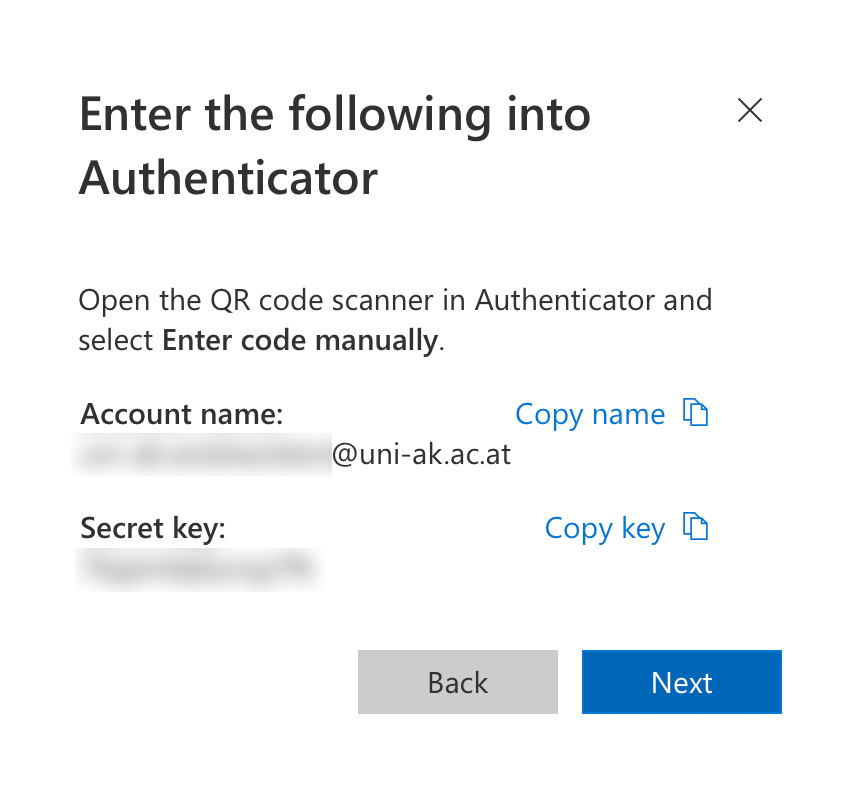Click the bold Enter code manually text
The height and width of the screenshot is (792, 862).
coord(300,341)
